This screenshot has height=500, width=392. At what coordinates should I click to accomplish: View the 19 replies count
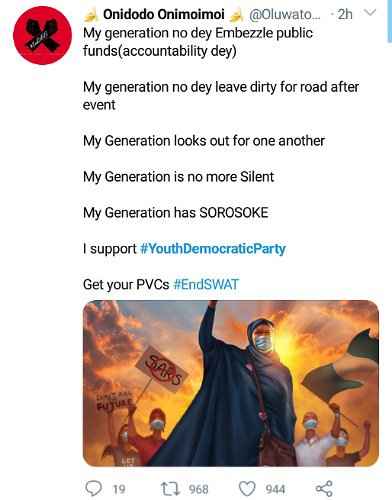click(119, 489)
